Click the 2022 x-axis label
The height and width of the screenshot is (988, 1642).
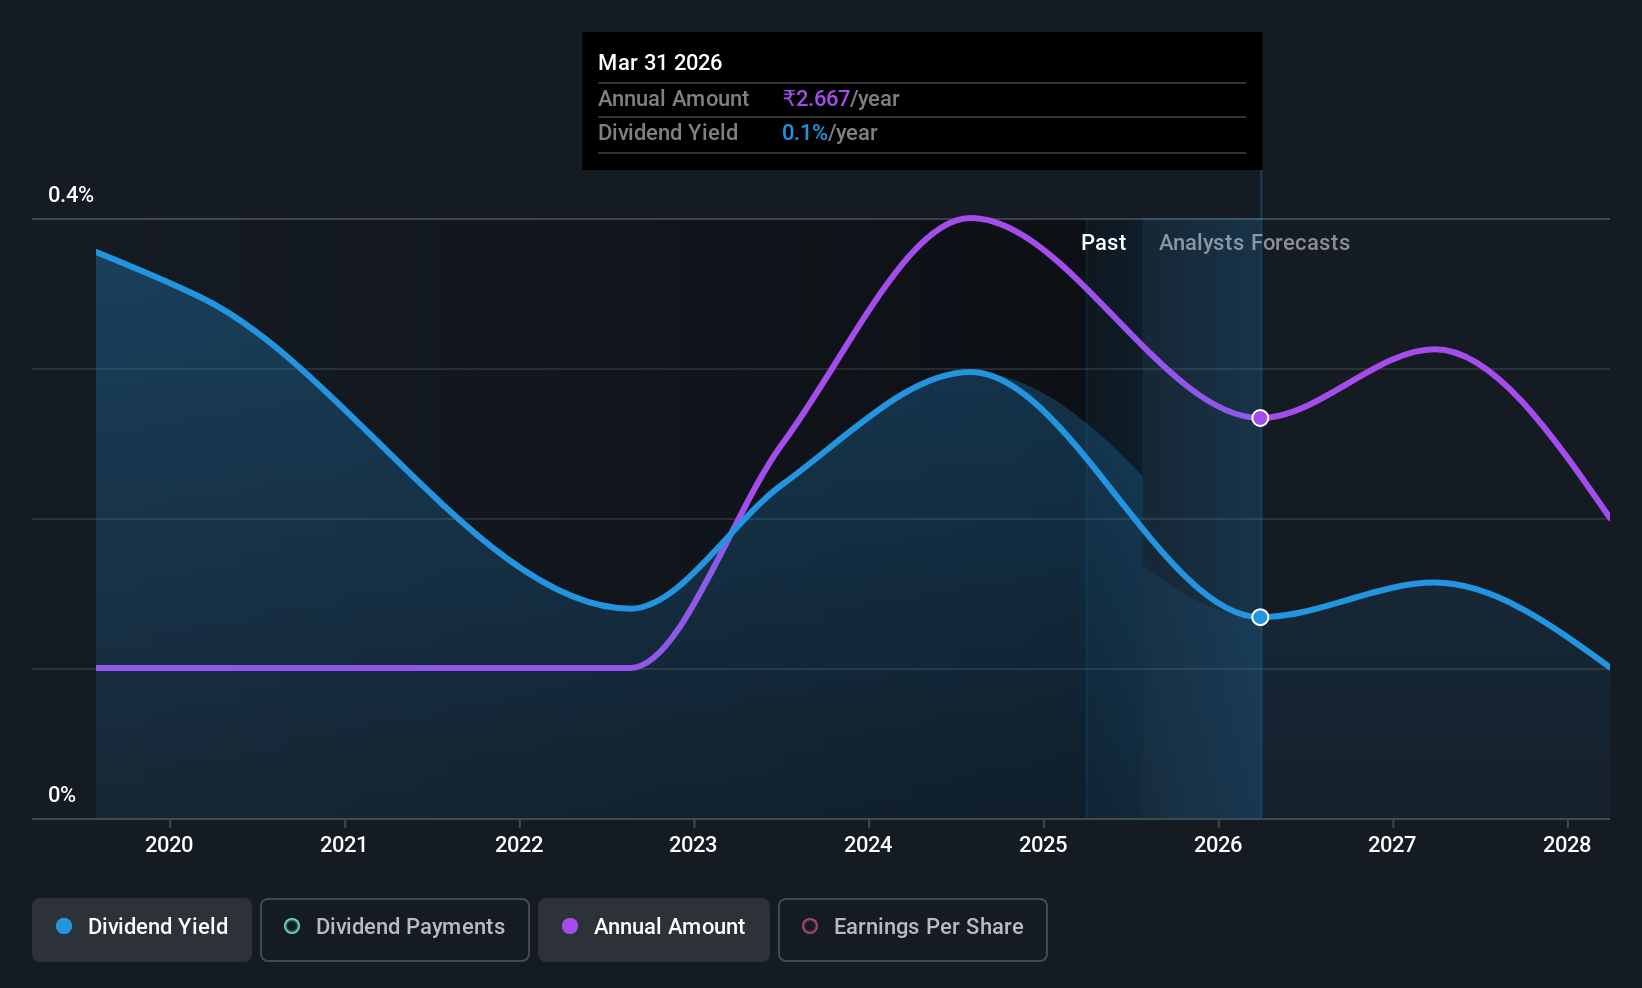[x=519, y=845]
